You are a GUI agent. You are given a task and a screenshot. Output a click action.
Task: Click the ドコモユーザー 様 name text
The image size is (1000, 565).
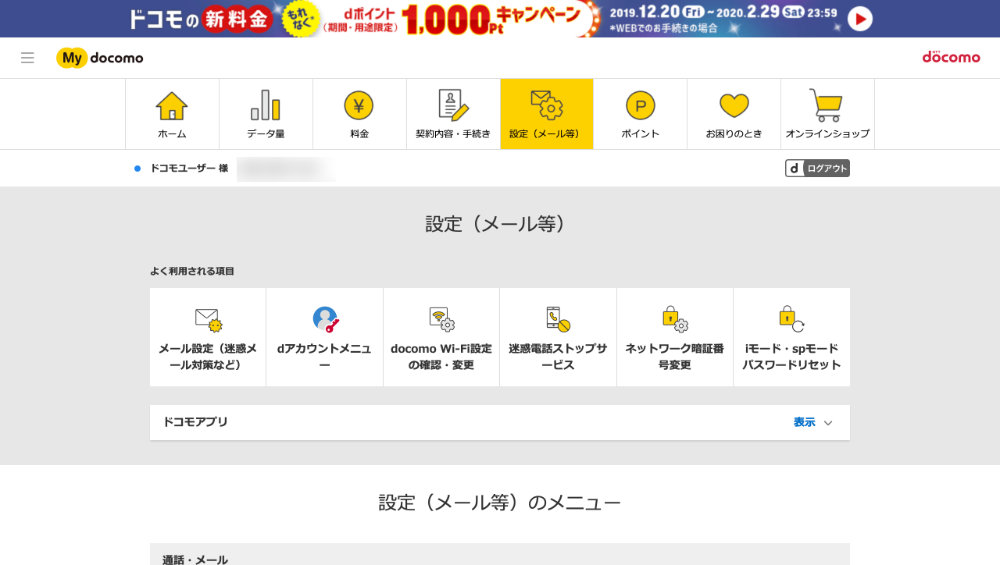point(189,168)
